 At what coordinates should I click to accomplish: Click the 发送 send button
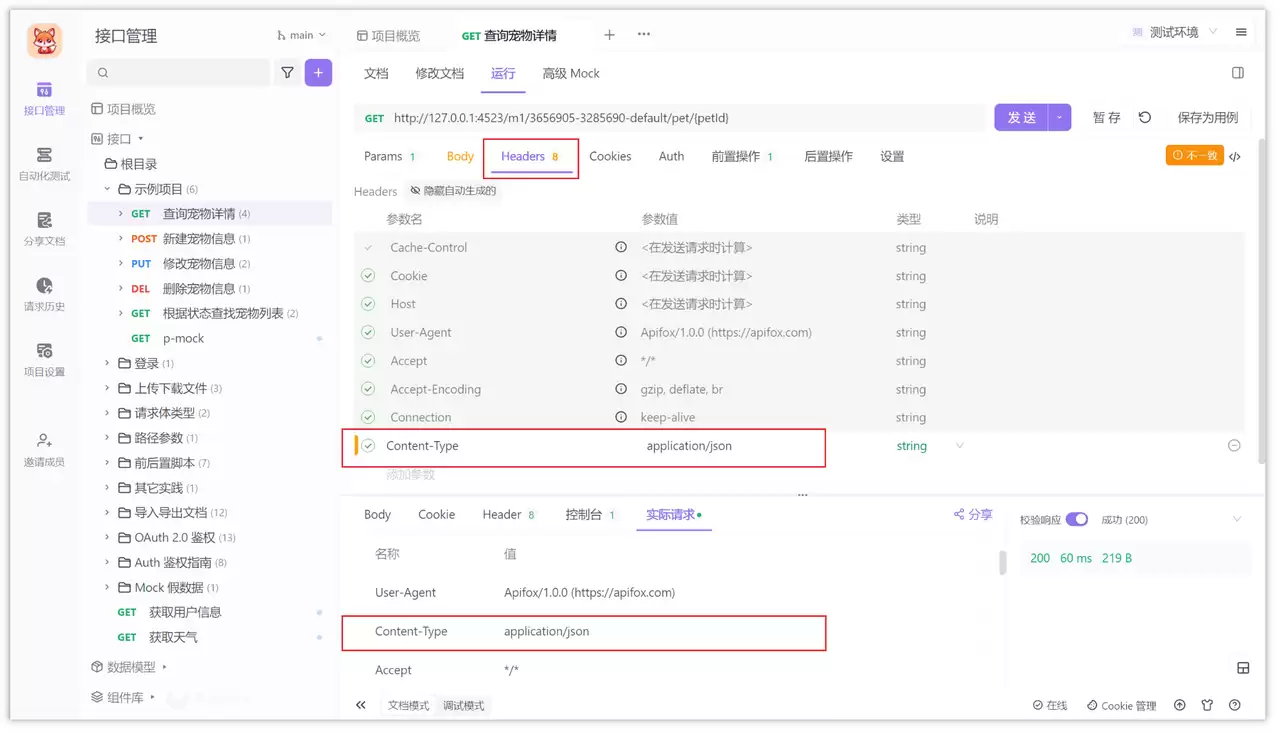pos(1022,117)
